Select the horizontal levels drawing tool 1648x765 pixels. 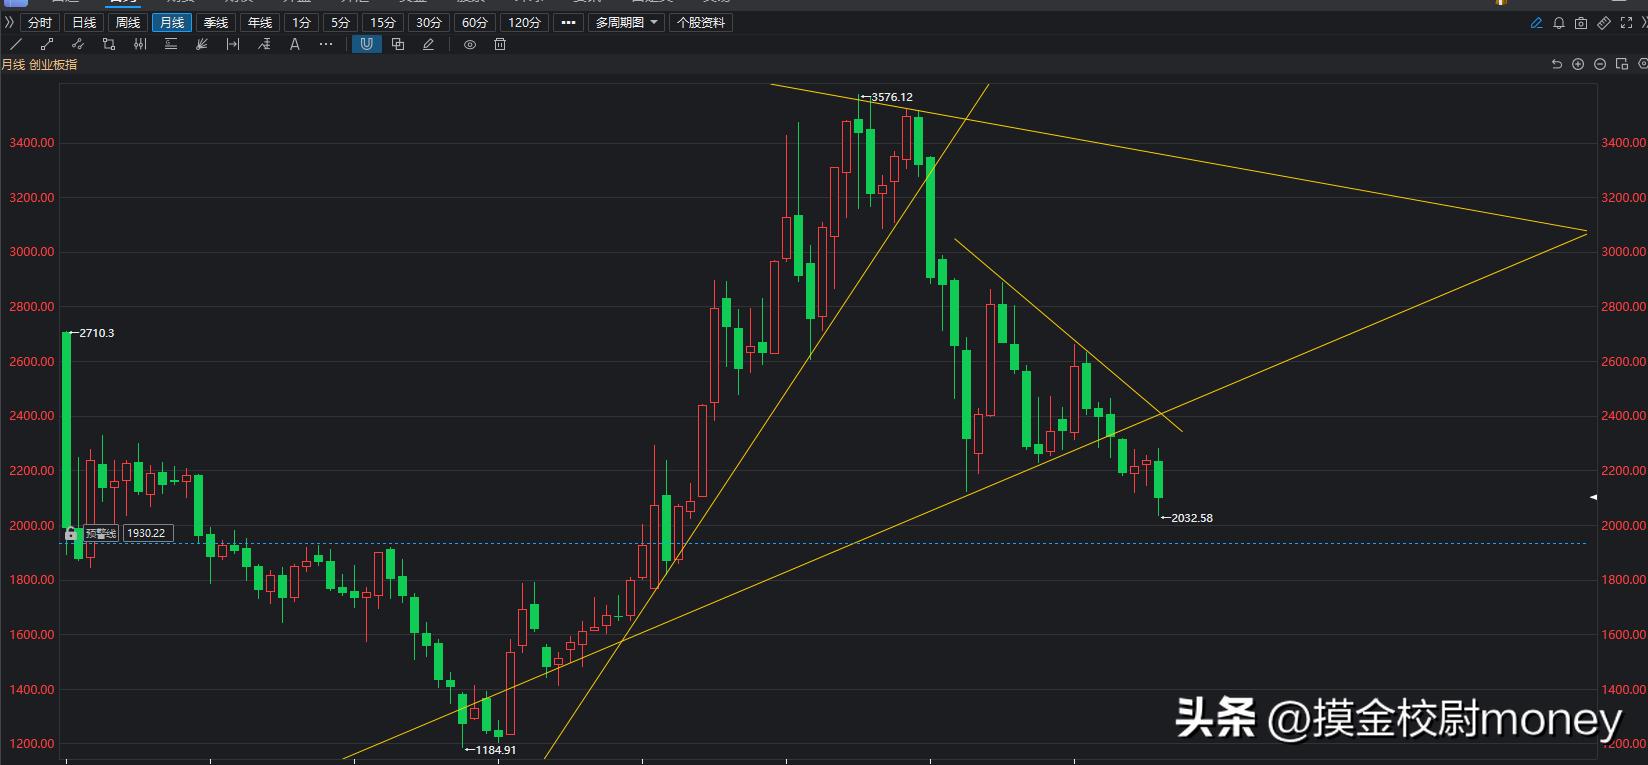[x=171, y=44]
